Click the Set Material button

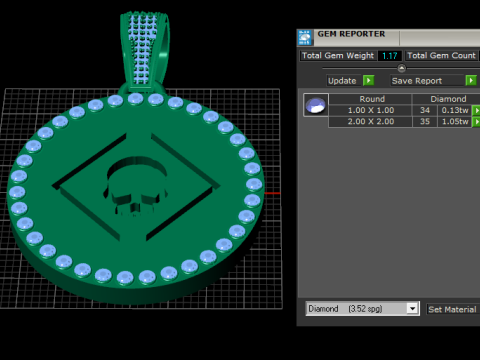pos(452,309)
